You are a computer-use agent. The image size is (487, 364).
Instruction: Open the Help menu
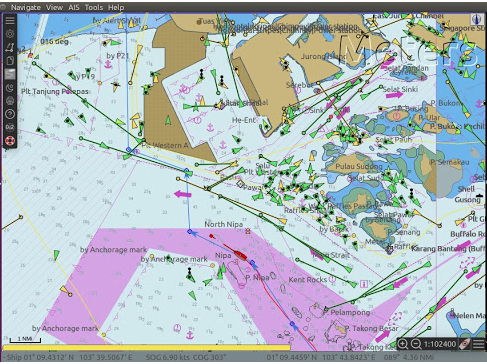coord(116,7)
